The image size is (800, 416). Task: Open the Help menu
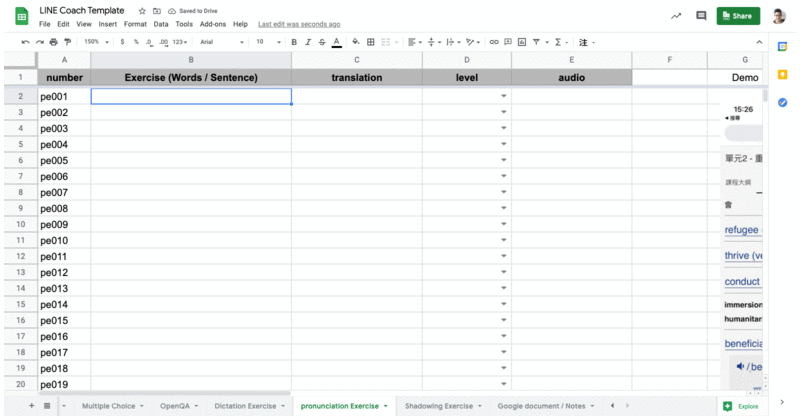240,24
